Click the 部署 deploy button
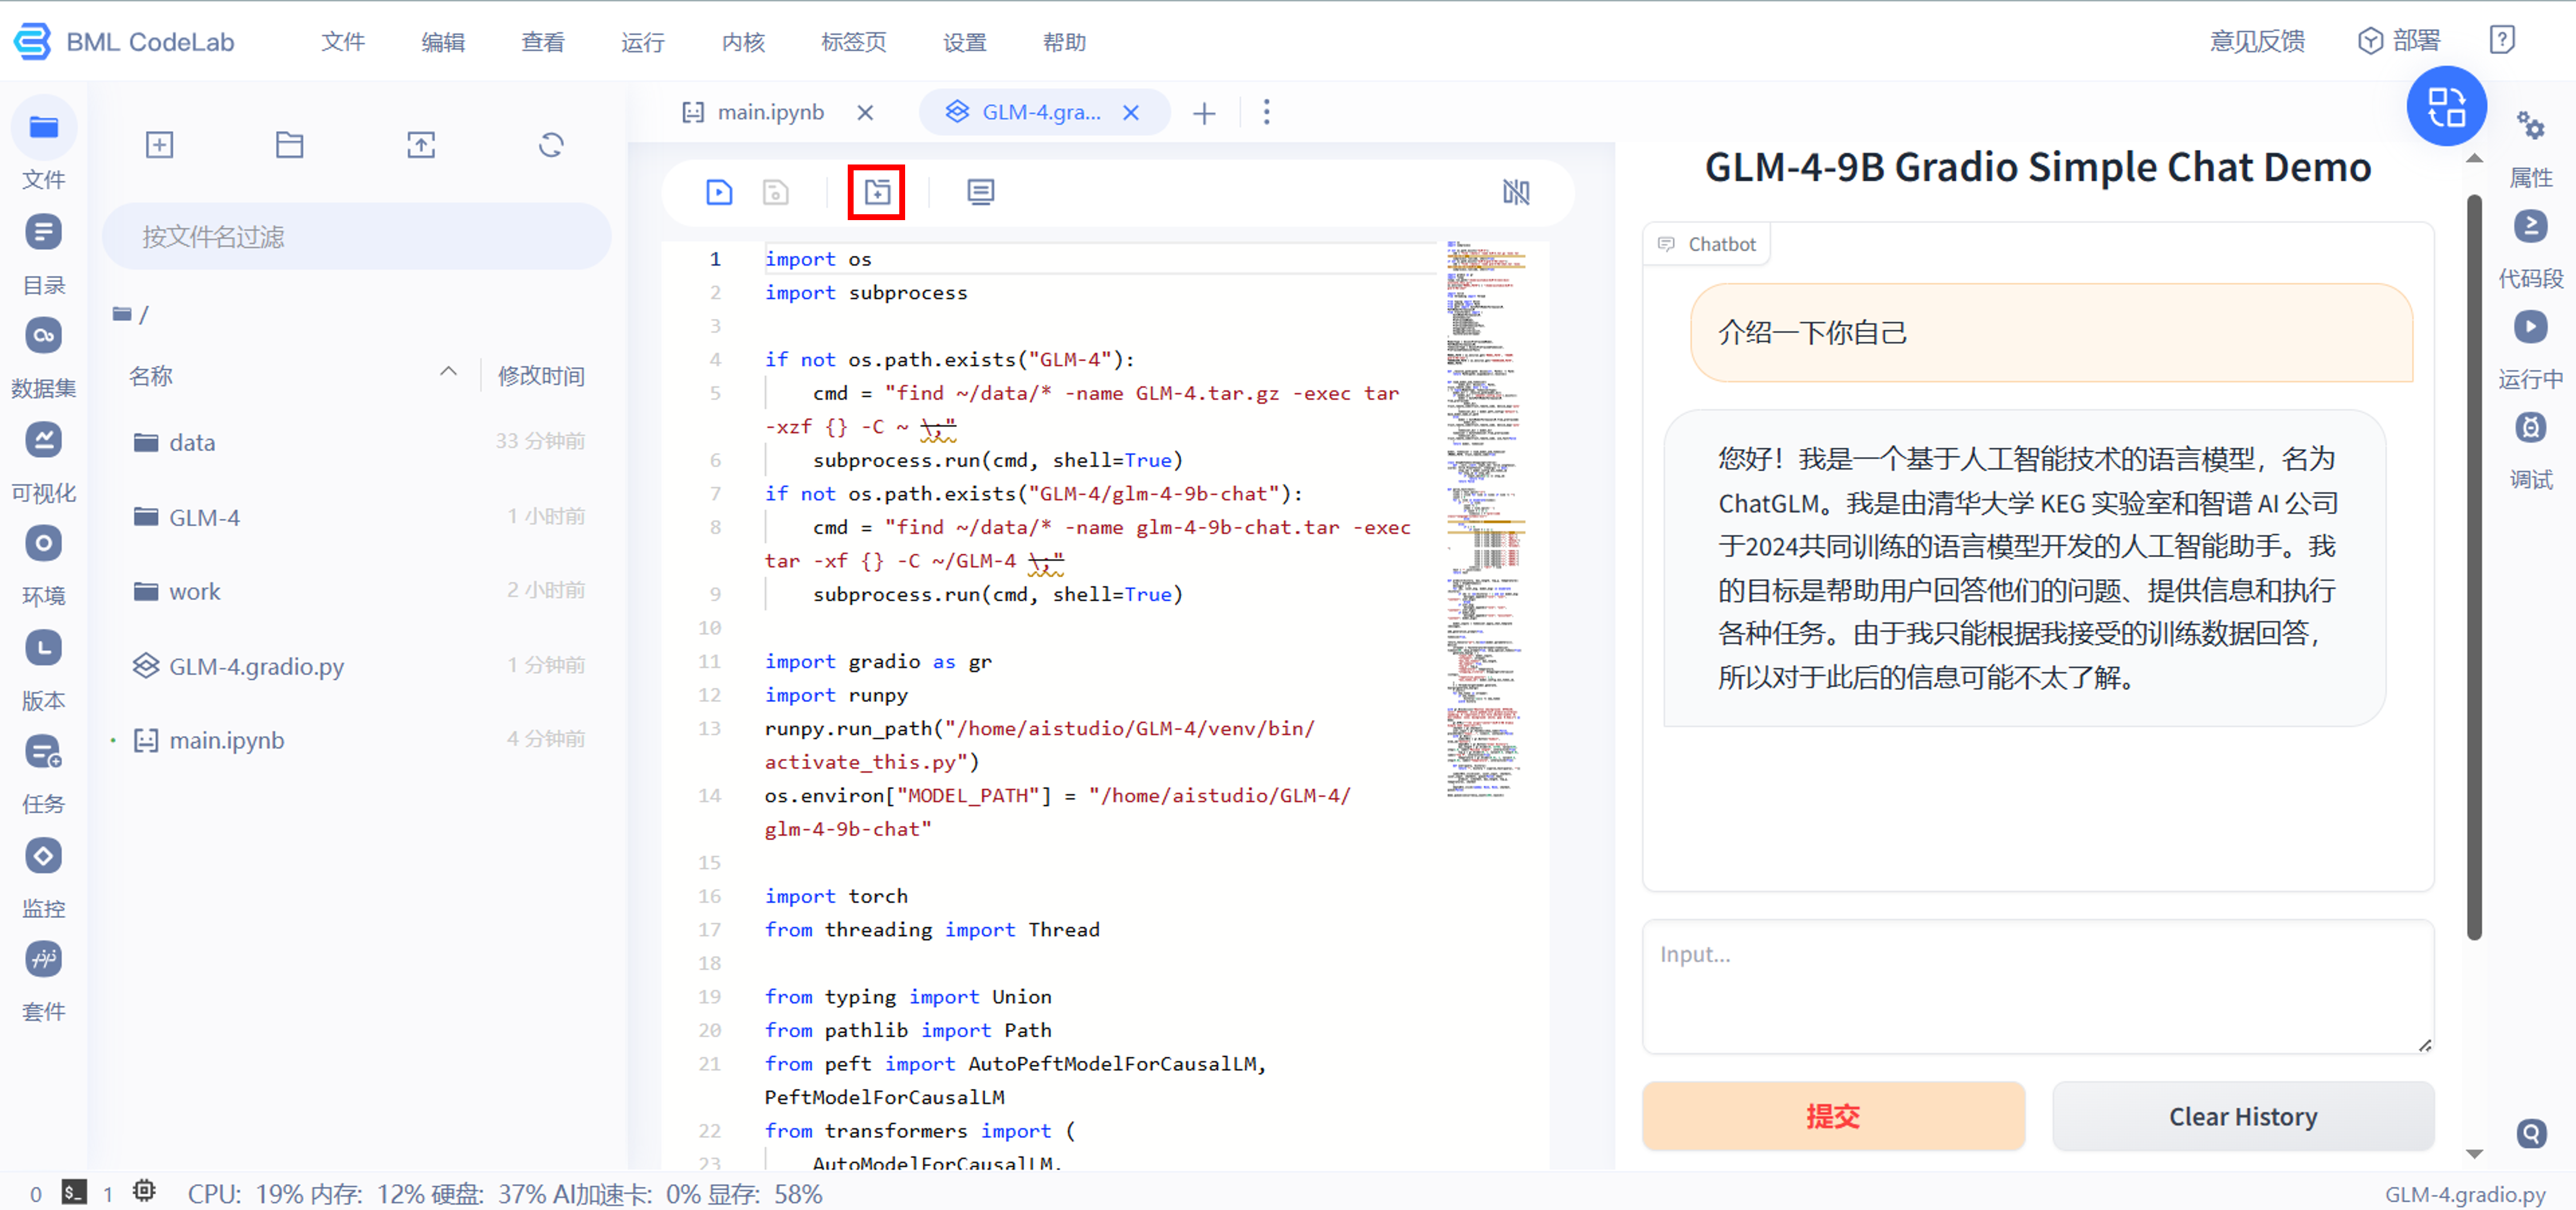The height and width of the screenshot is (1210, 2576). click(x=2399, y=40)
